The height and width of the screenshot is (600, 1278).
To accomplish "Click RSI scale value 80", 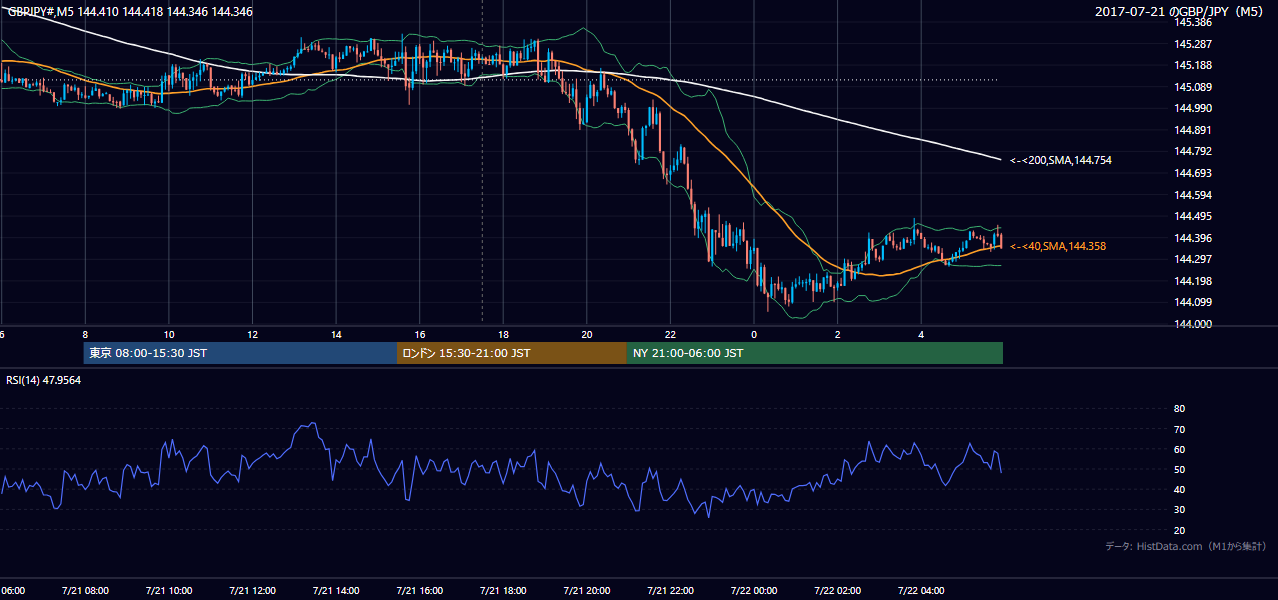I will (x=1179, y=409).
